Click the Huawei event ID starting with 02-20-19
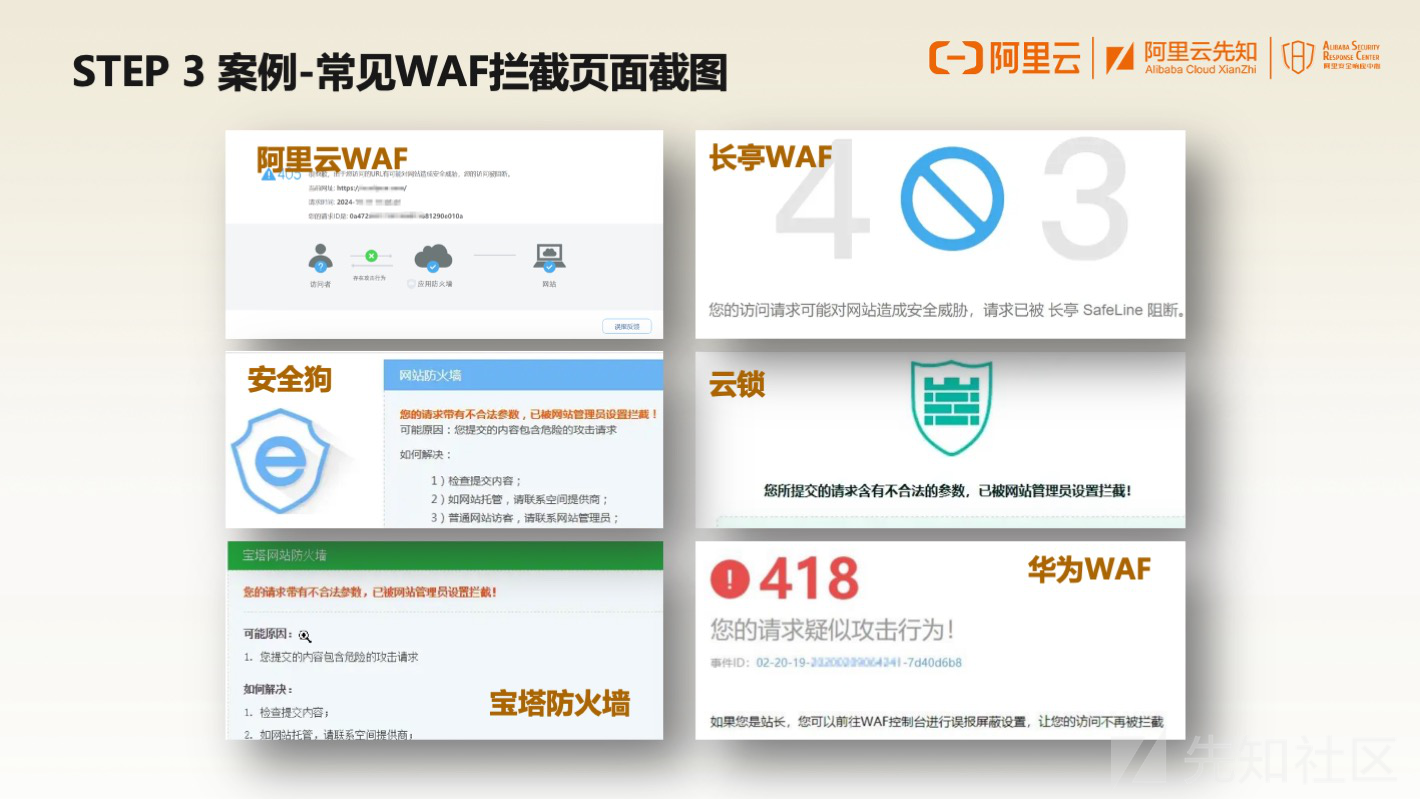 (858, 663)
